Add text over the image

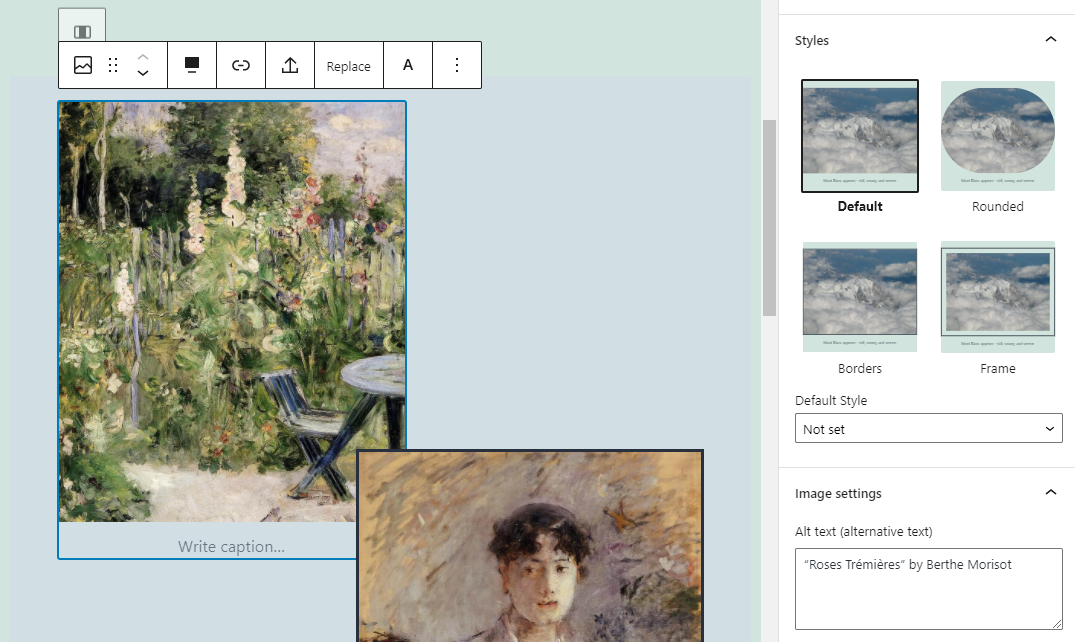click(407, 65)
